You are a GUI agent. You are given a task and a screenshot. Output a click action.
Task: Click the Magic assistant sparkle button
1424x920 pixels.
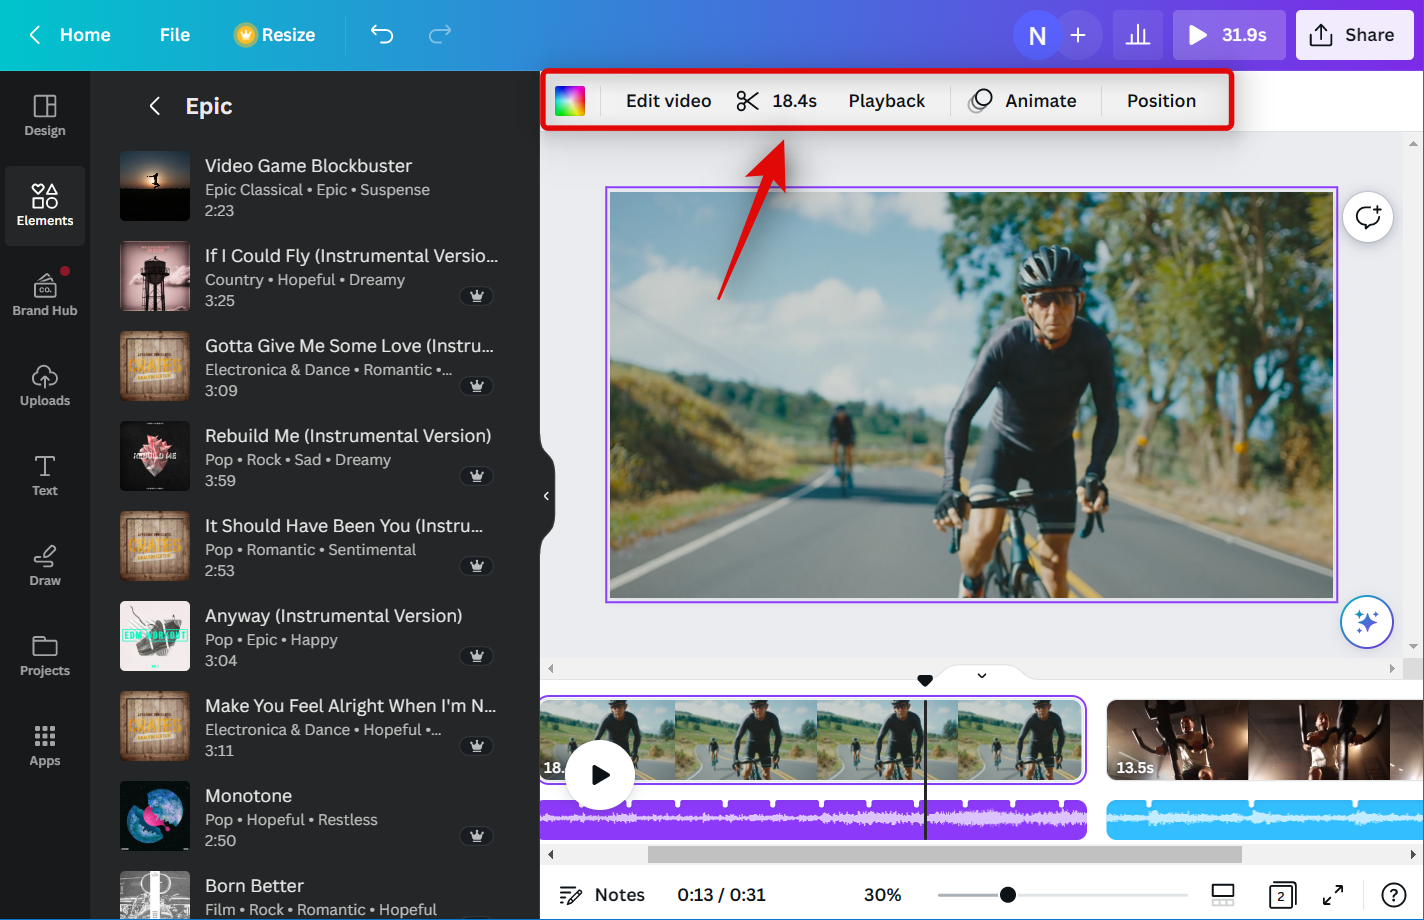pos(1366,622)
